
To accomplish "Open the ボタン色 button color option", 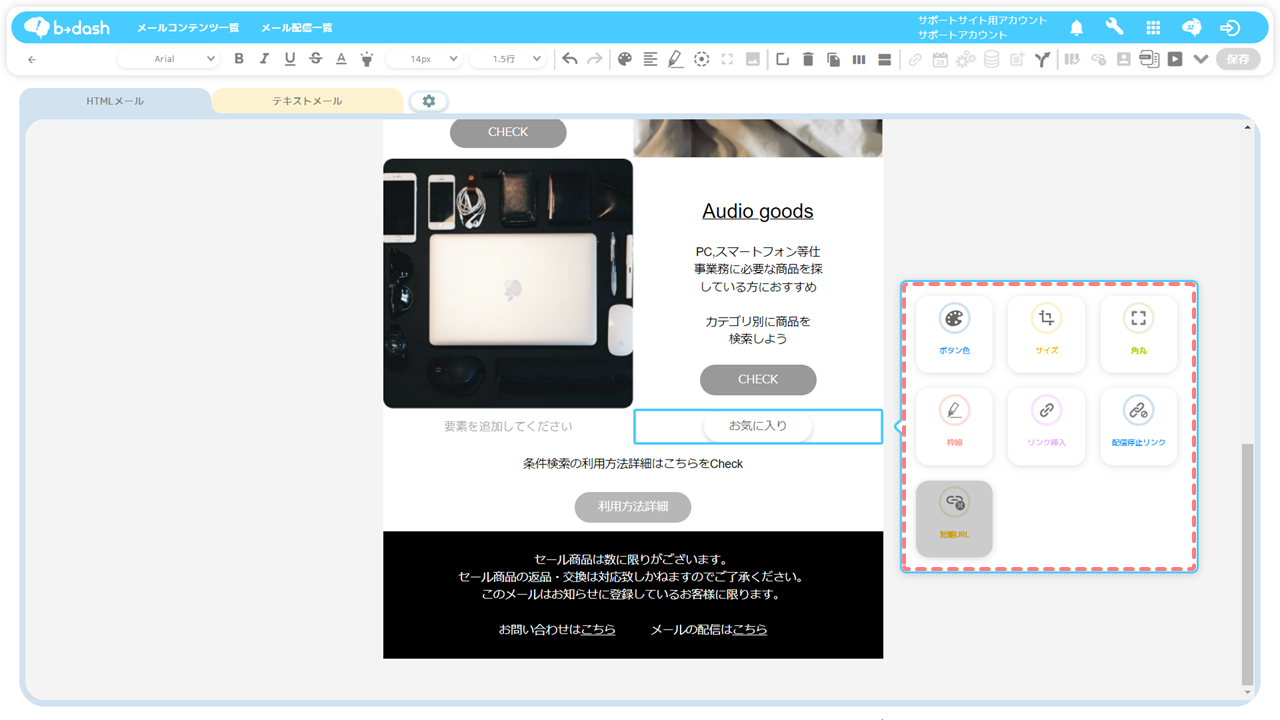I will (x=954, y=334).
